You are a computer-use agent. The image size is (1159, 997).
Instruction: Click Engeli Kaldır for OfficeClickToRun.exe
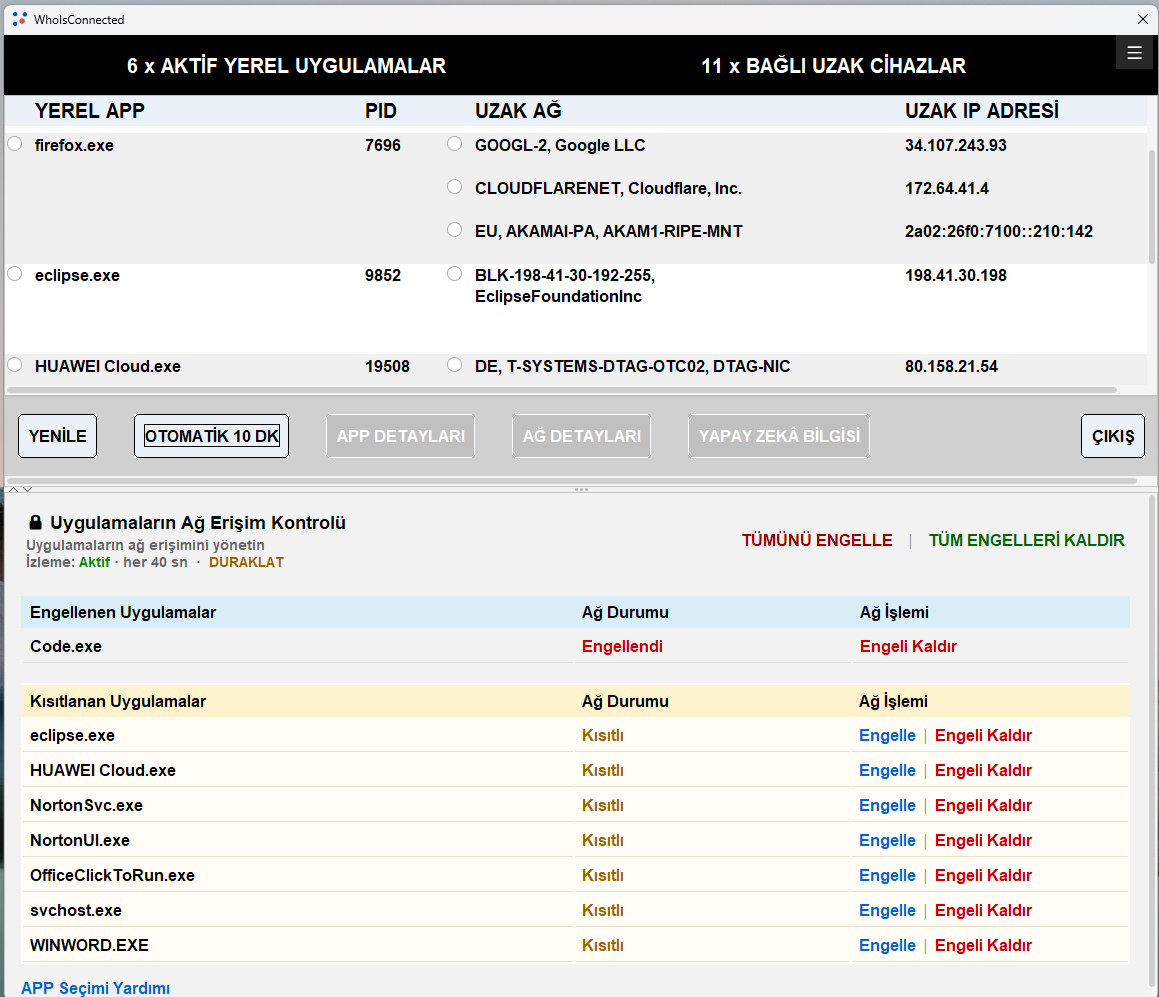(x=983, y=875)
